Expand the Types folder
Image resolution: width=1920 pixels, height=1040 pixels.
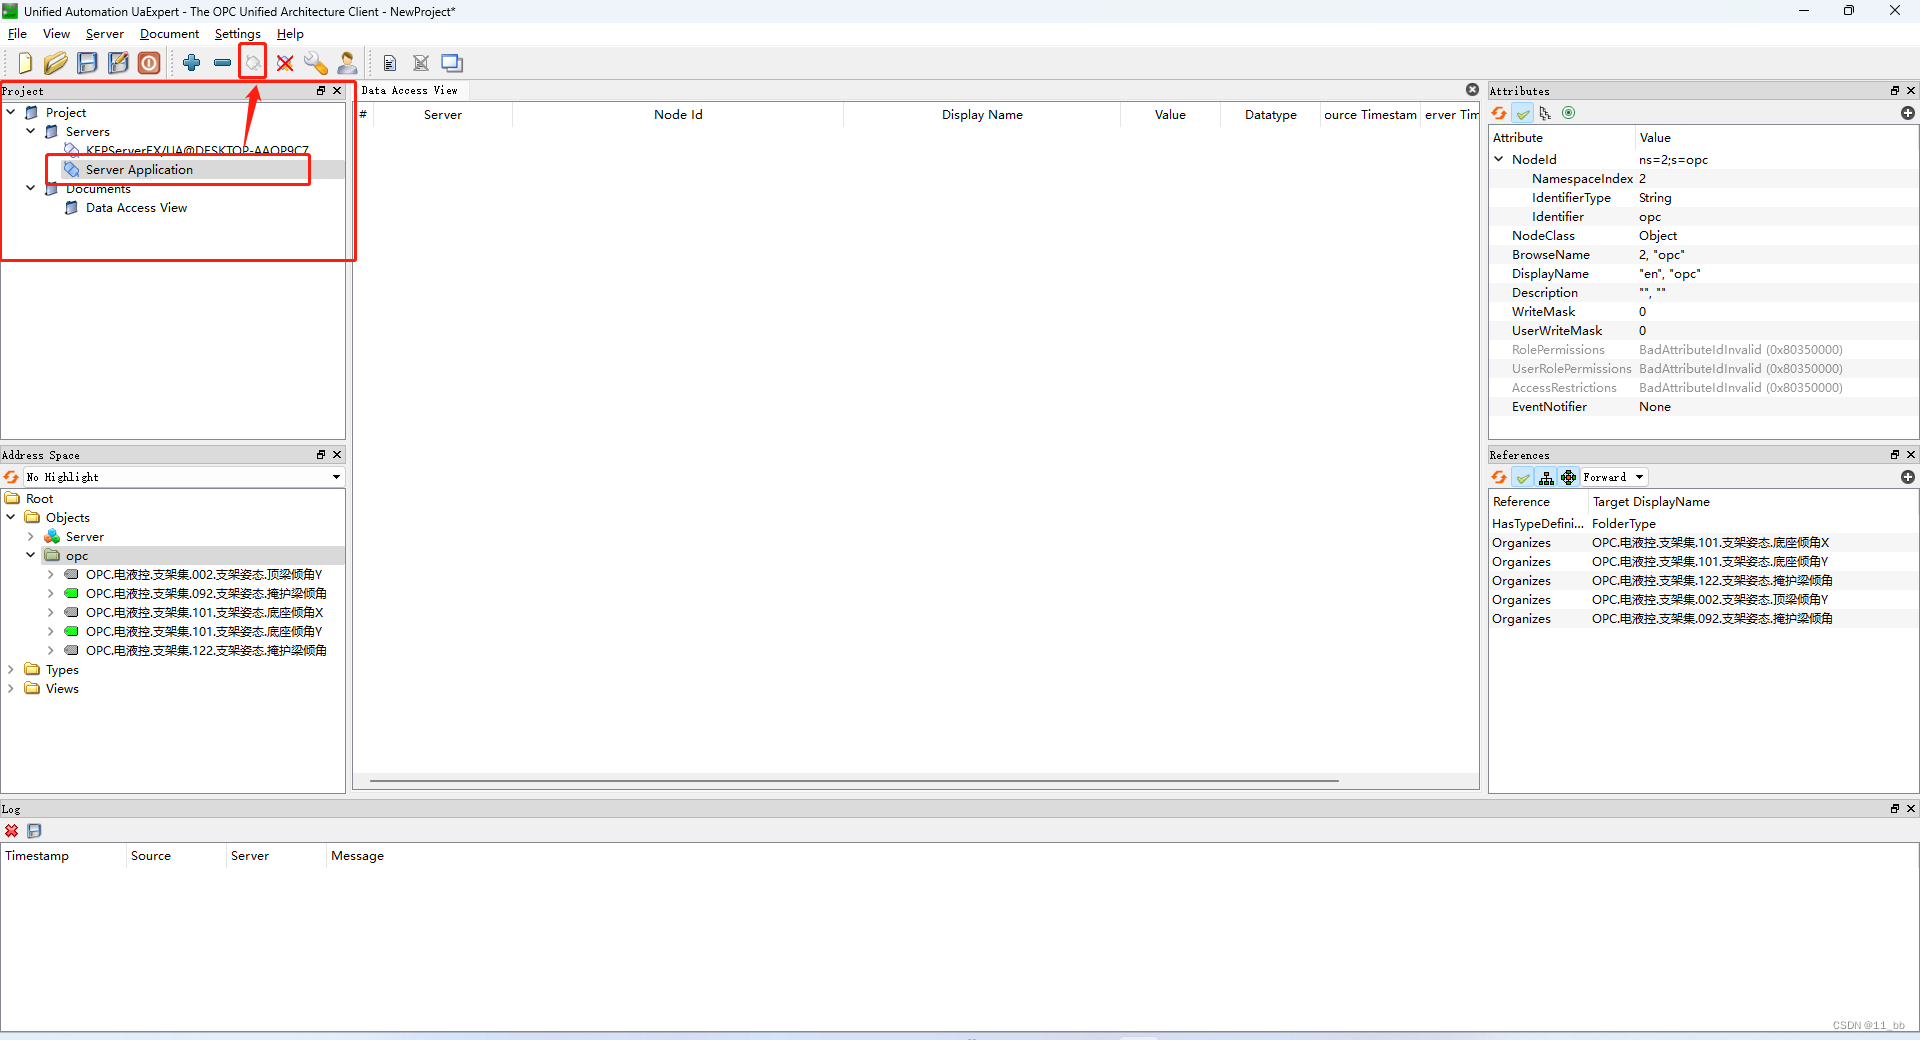[x=11, y=669]
